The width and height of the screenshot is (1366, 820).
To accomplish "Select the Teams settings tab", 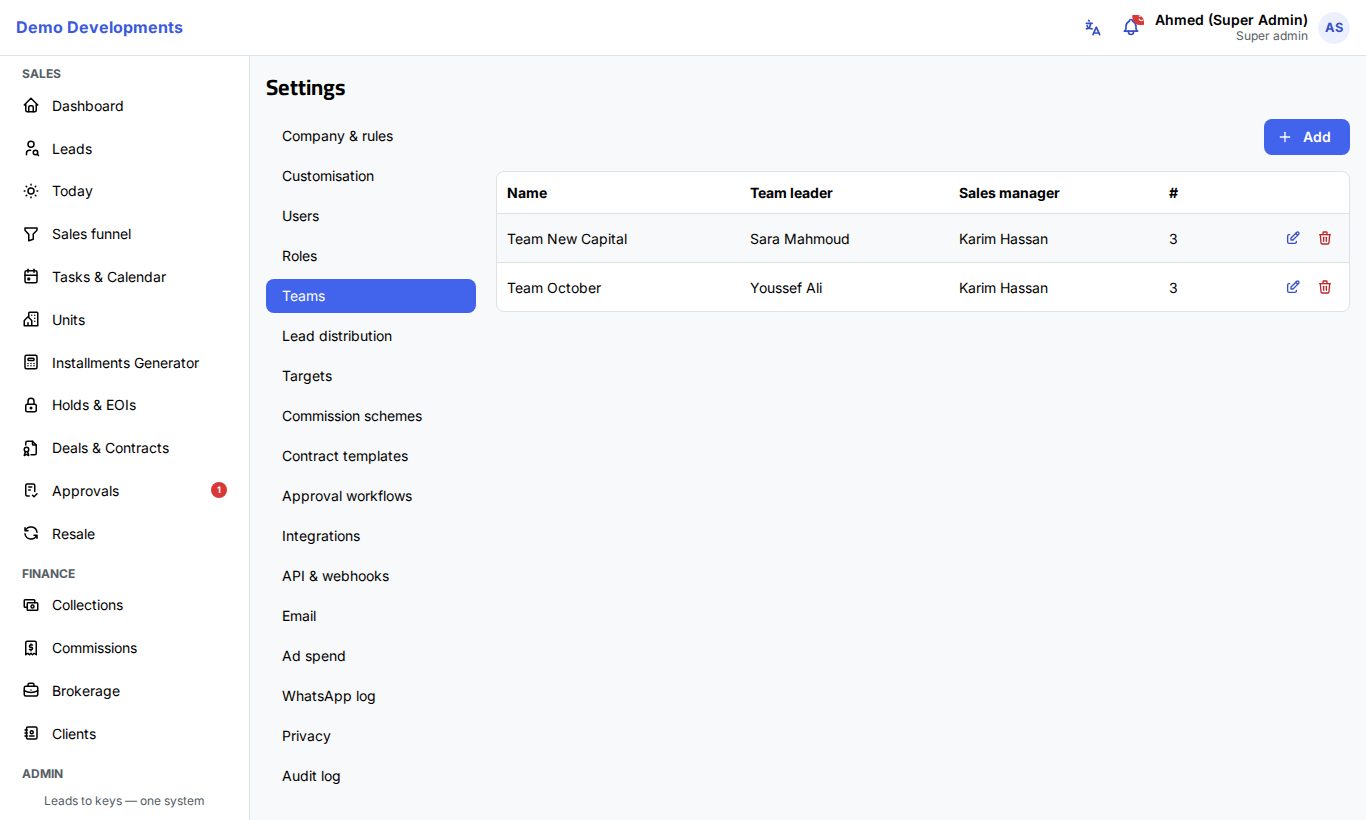I will [371, 296].
